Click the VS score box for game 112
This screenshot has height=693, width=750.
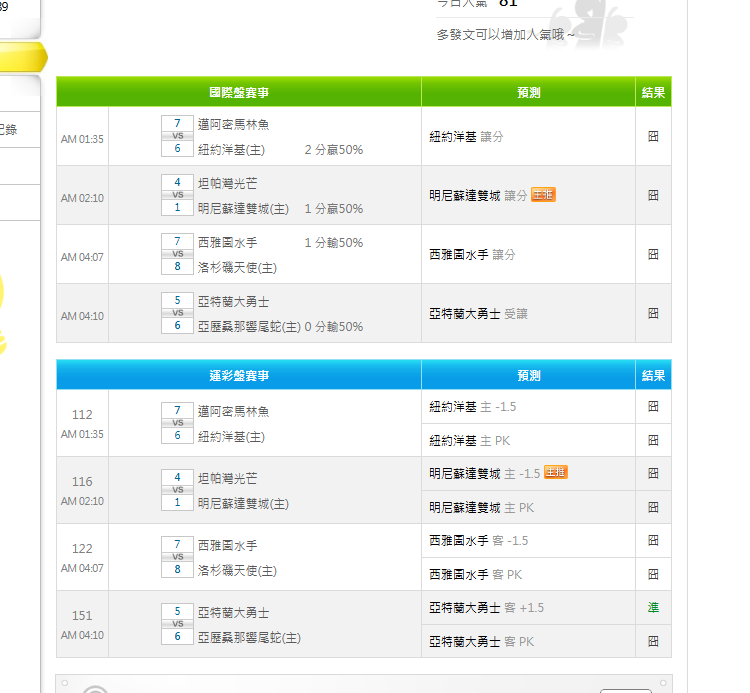[177, 423]
